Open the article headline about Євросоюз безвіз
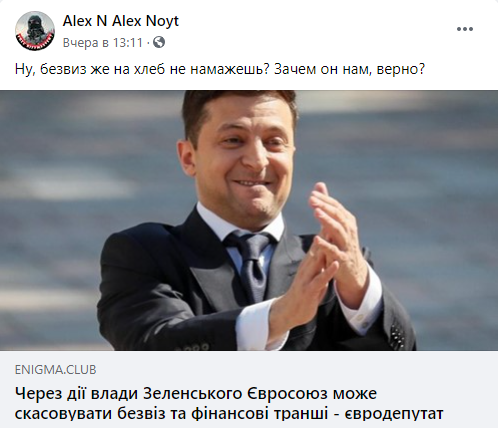Image resolution: width=498 pixels, height=428 pixels. 229,404
